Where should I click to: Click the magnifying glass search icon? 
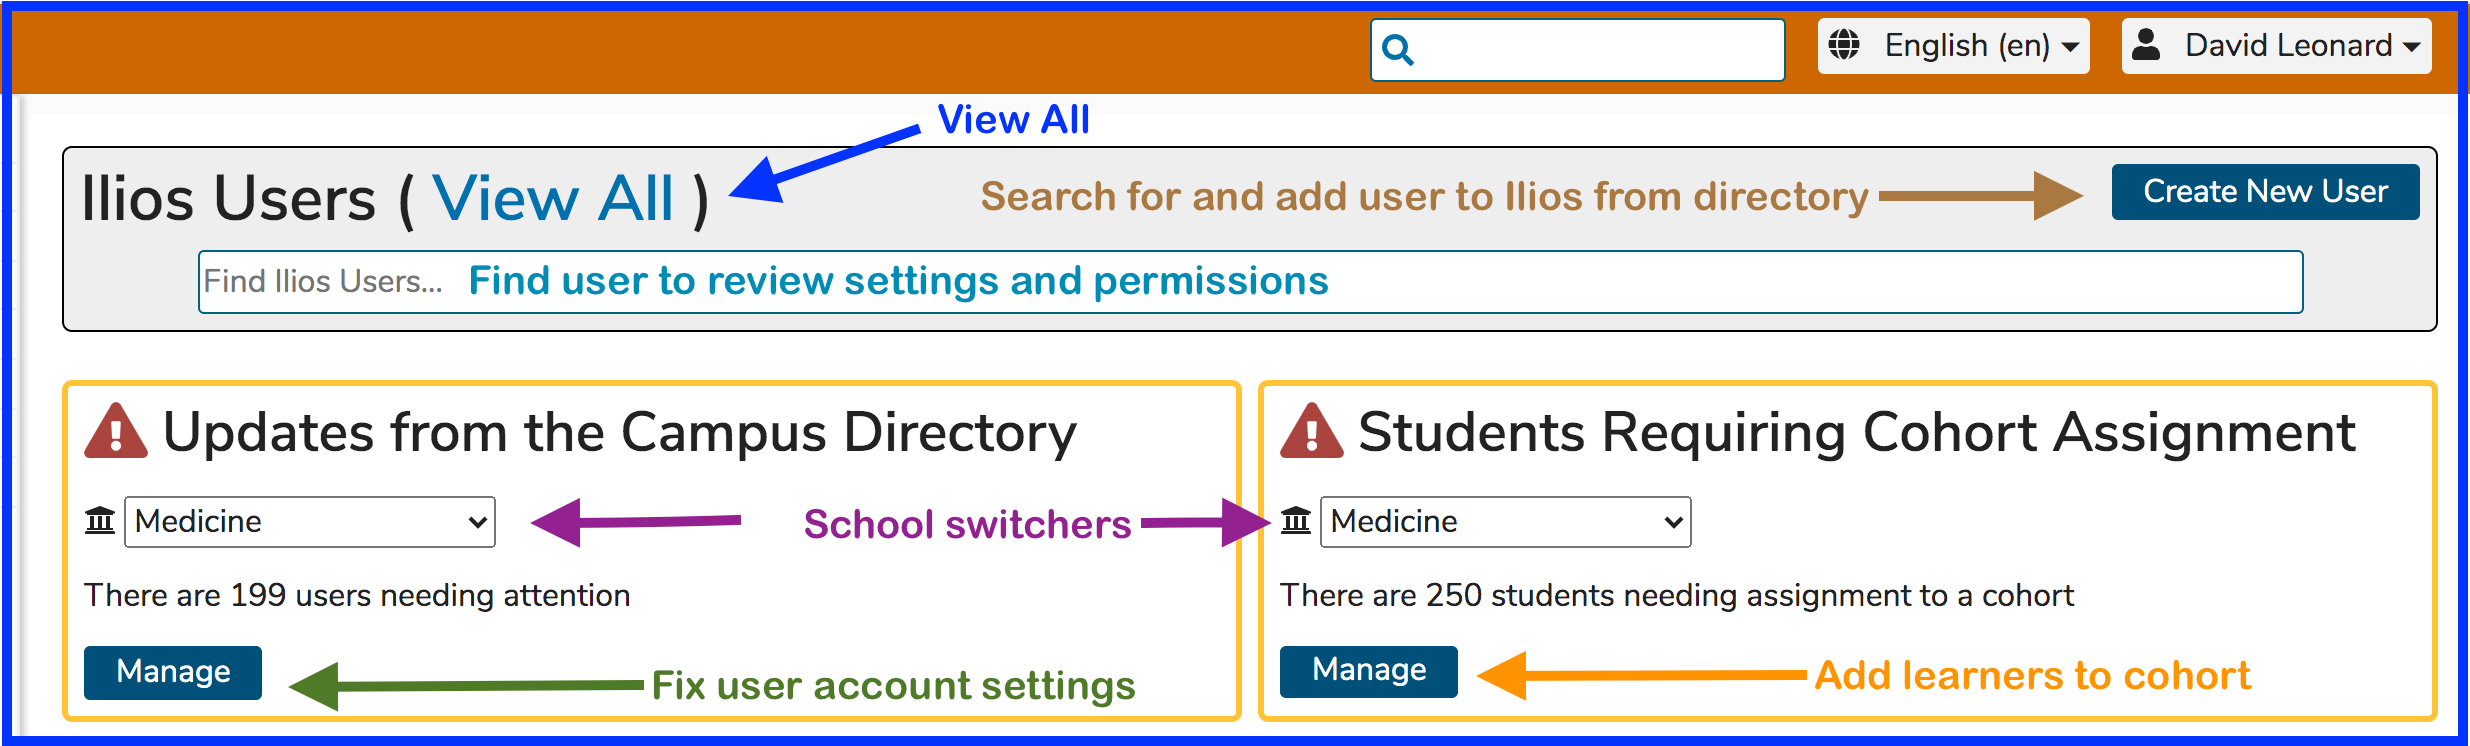[x=1398, y=50]
